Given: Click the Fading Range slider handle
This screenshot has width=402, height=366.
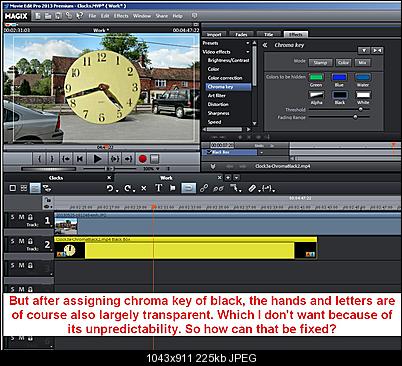Looking at the screenshot, I should [355, 117].
